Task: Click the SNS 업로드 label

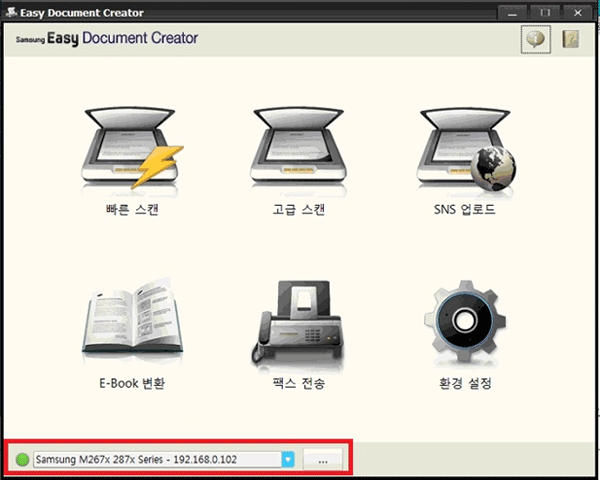Action: 465,210
